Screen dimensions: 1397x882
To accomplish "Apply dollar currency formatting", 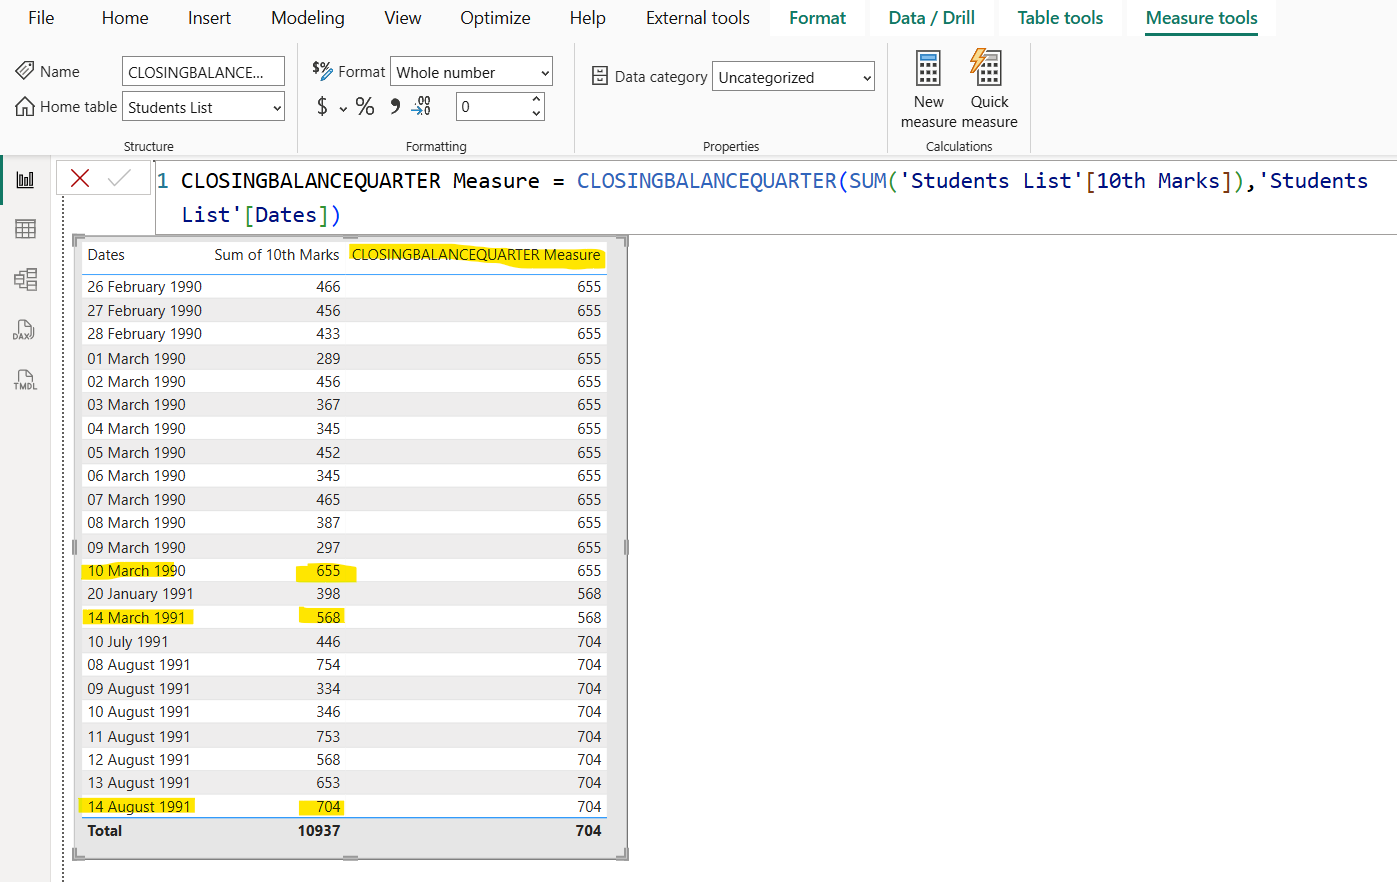I will [325, 106].
